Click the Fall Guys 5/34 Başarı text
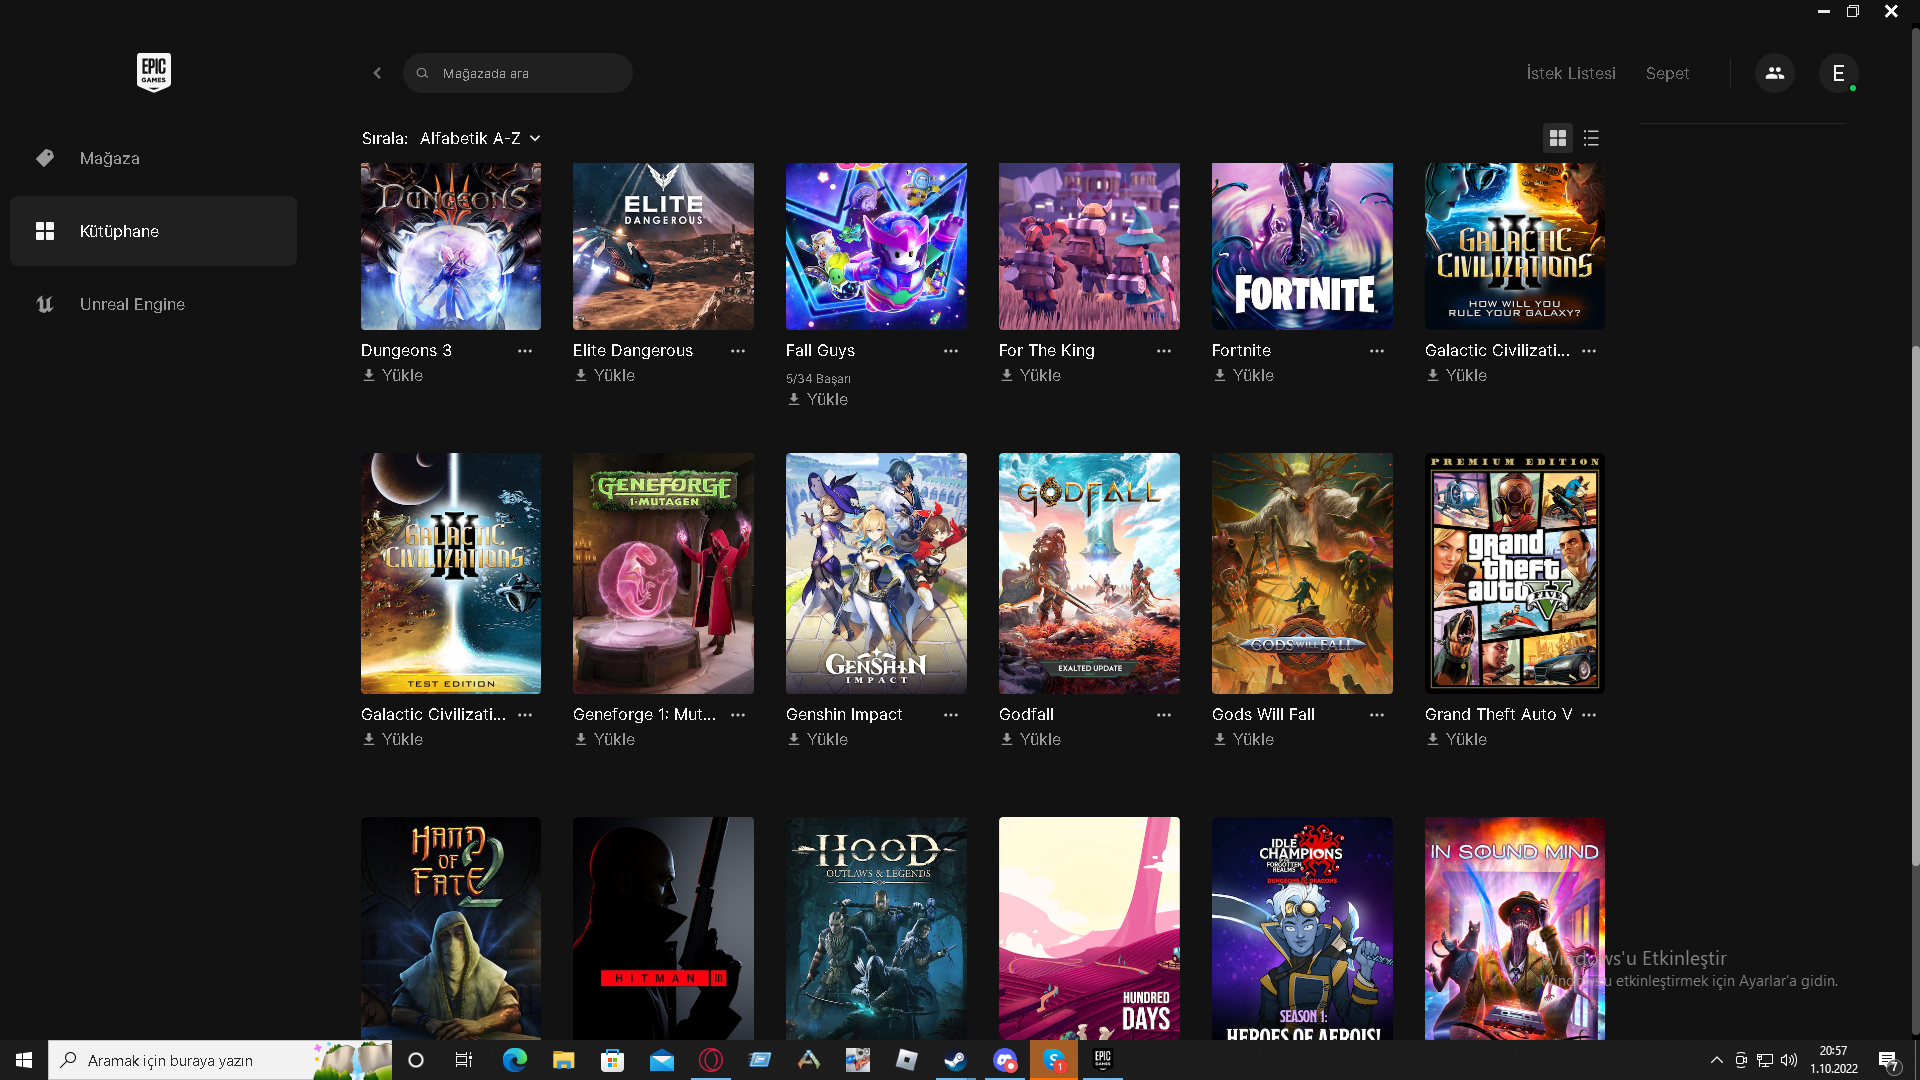1920x1080 pixels. (x=818, y=378)
